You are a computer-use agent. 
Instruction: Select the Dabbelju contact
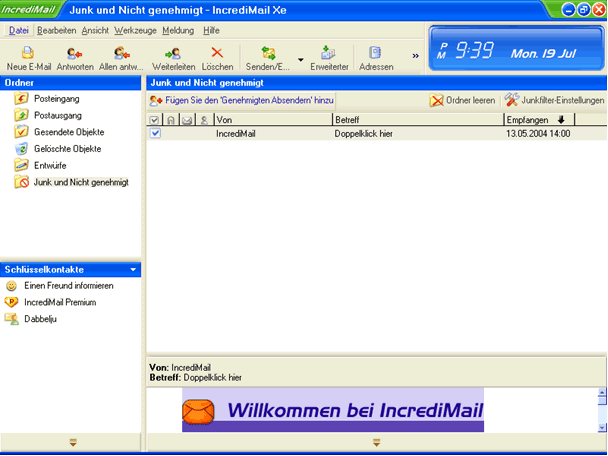40,319
